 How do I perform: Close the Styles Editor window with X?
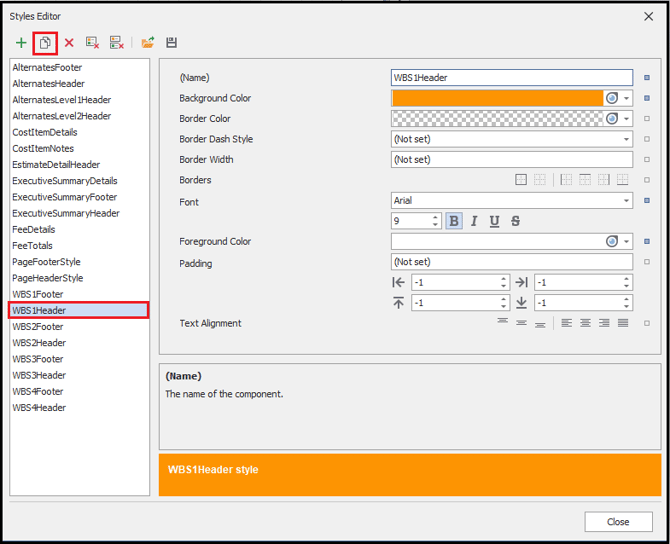click(649, 16)
